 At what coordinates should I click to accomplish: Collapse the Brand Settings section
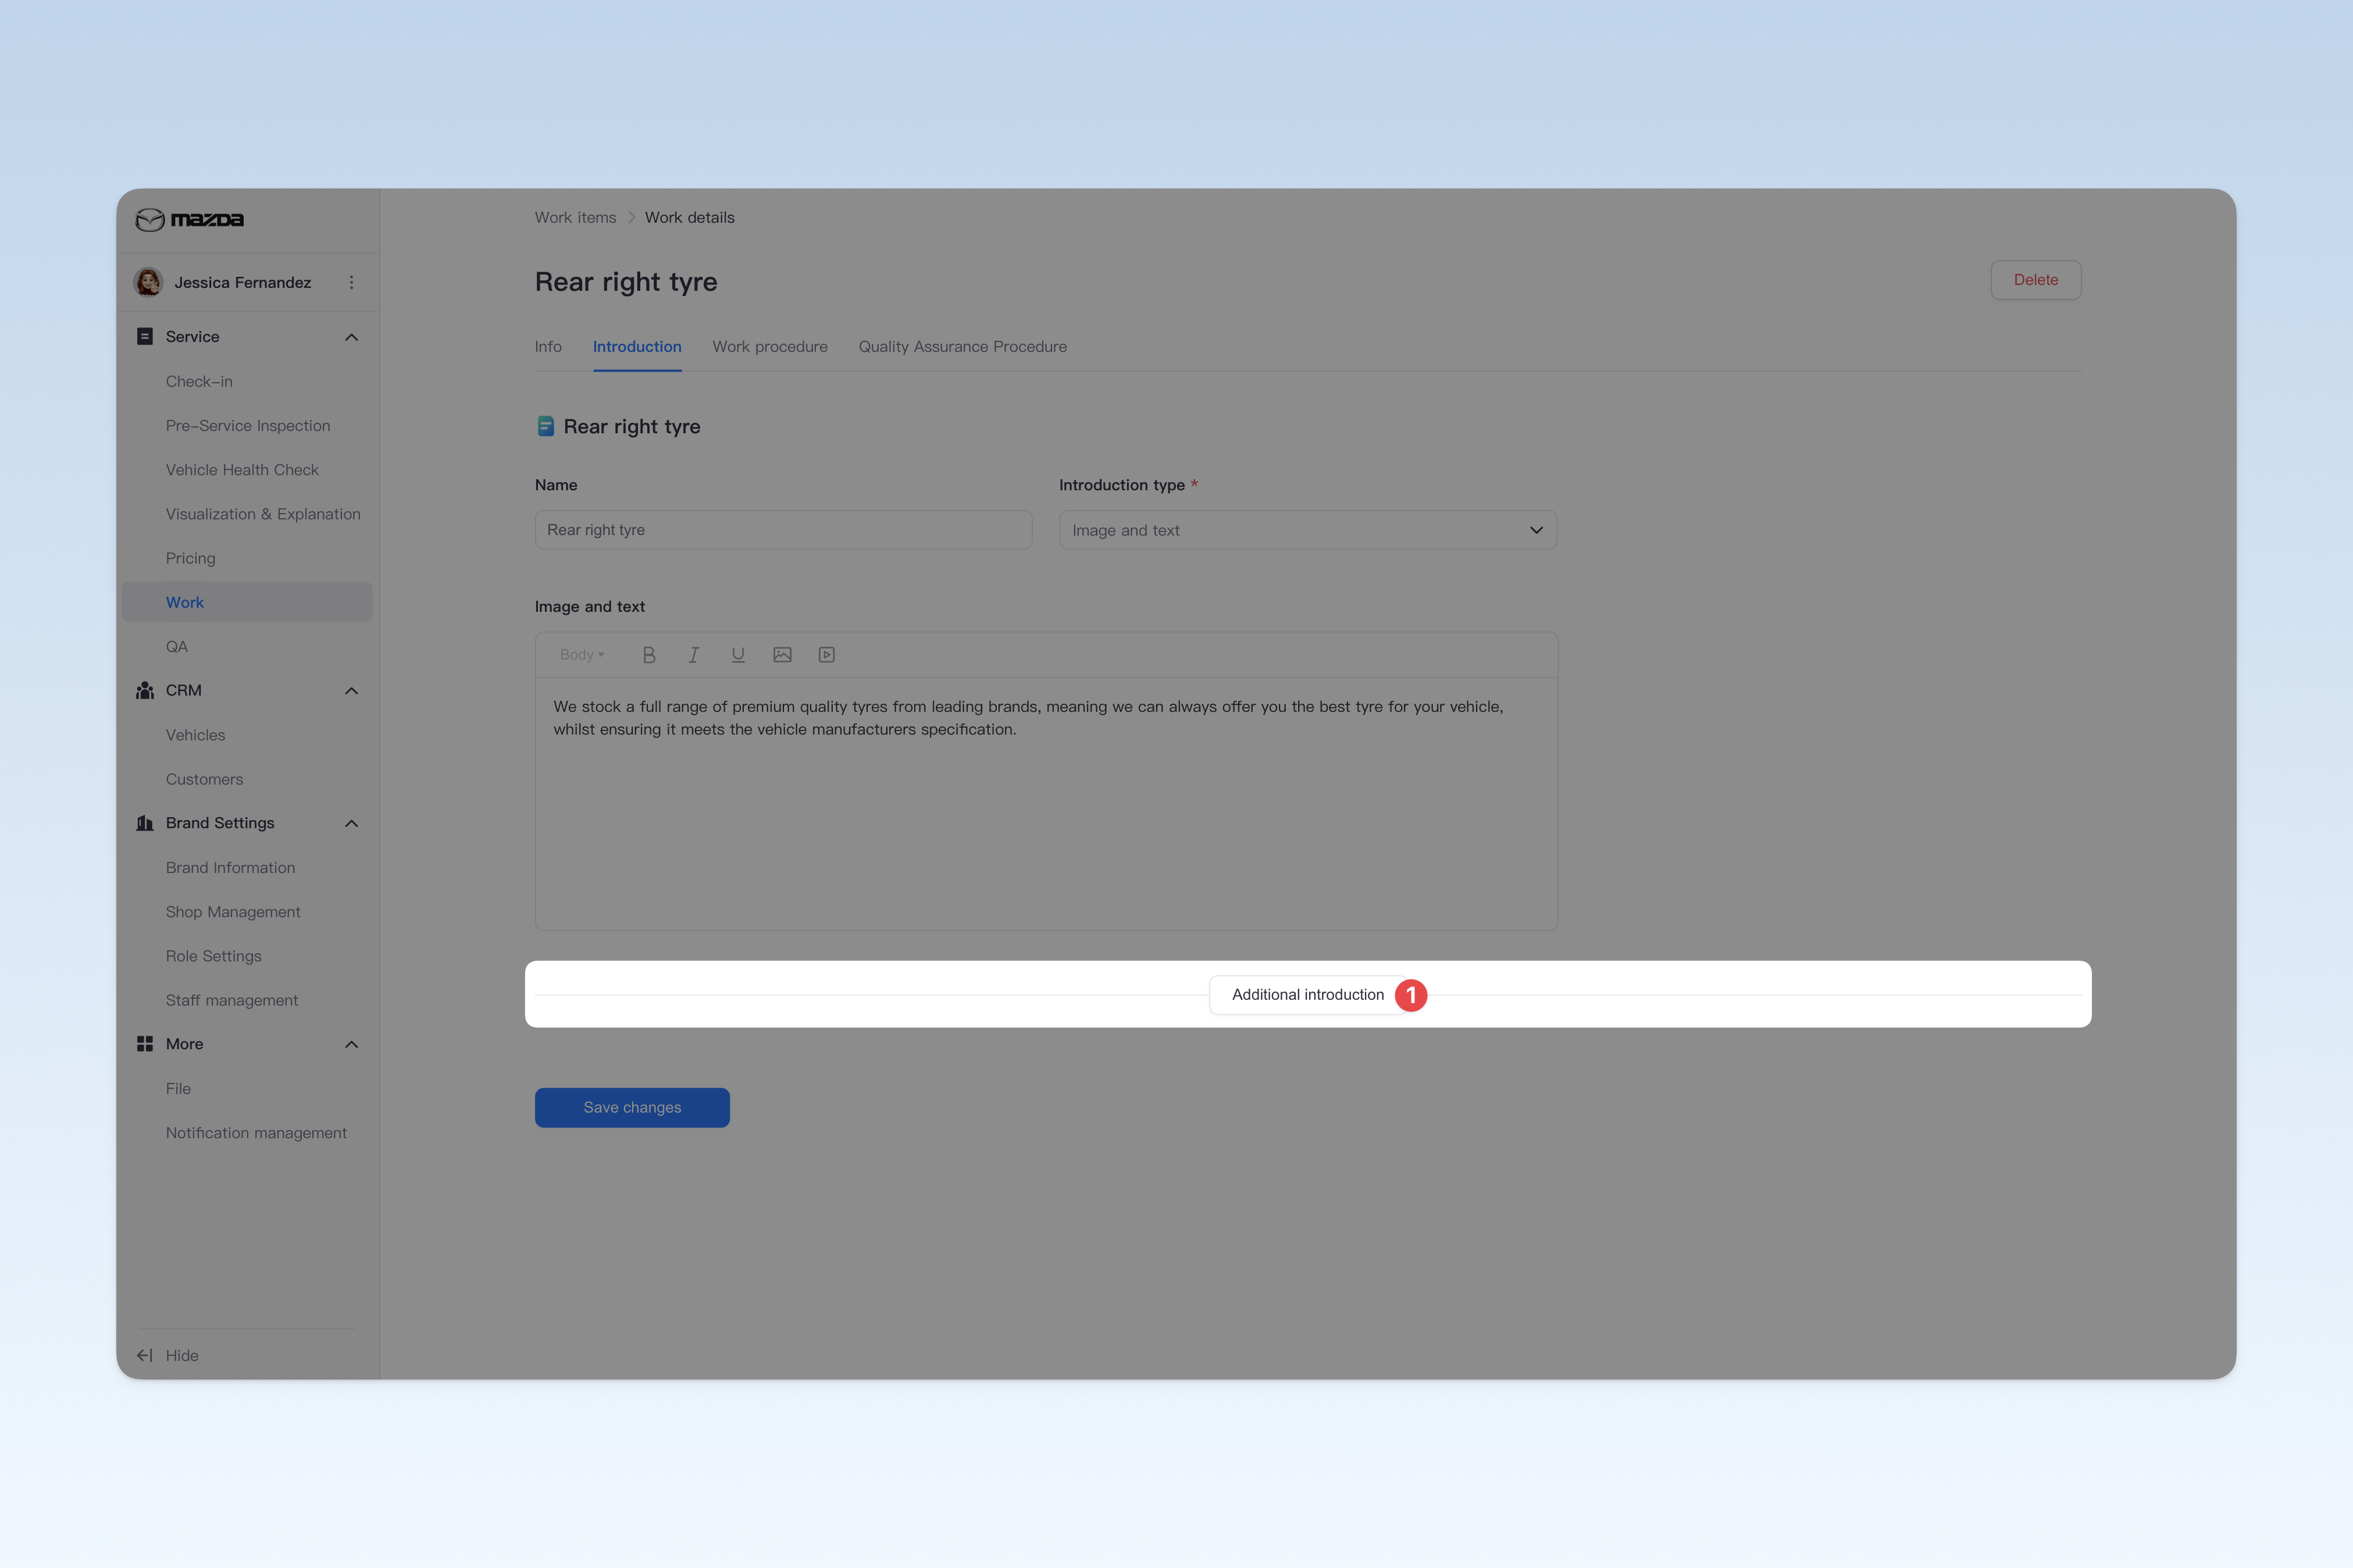point(351,823)
